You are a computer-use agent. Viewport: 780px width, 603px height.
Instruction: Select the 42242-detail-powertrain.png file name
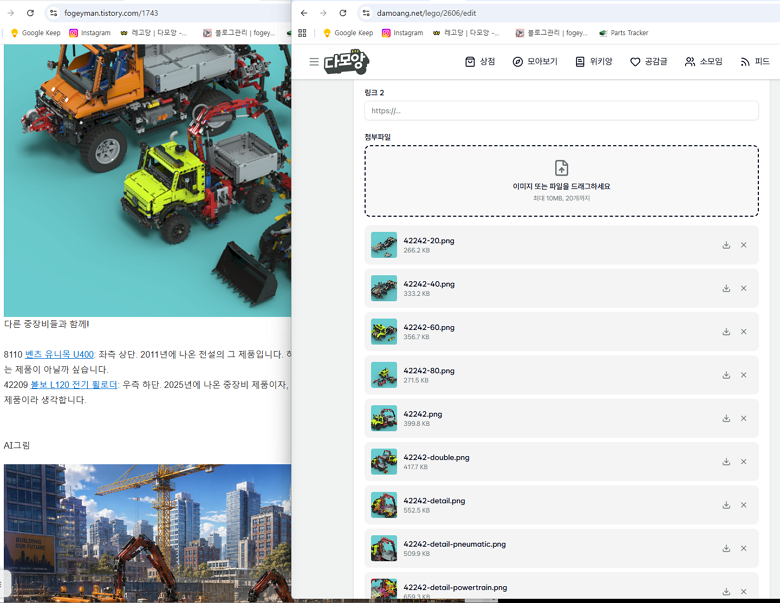pos(455,587)
